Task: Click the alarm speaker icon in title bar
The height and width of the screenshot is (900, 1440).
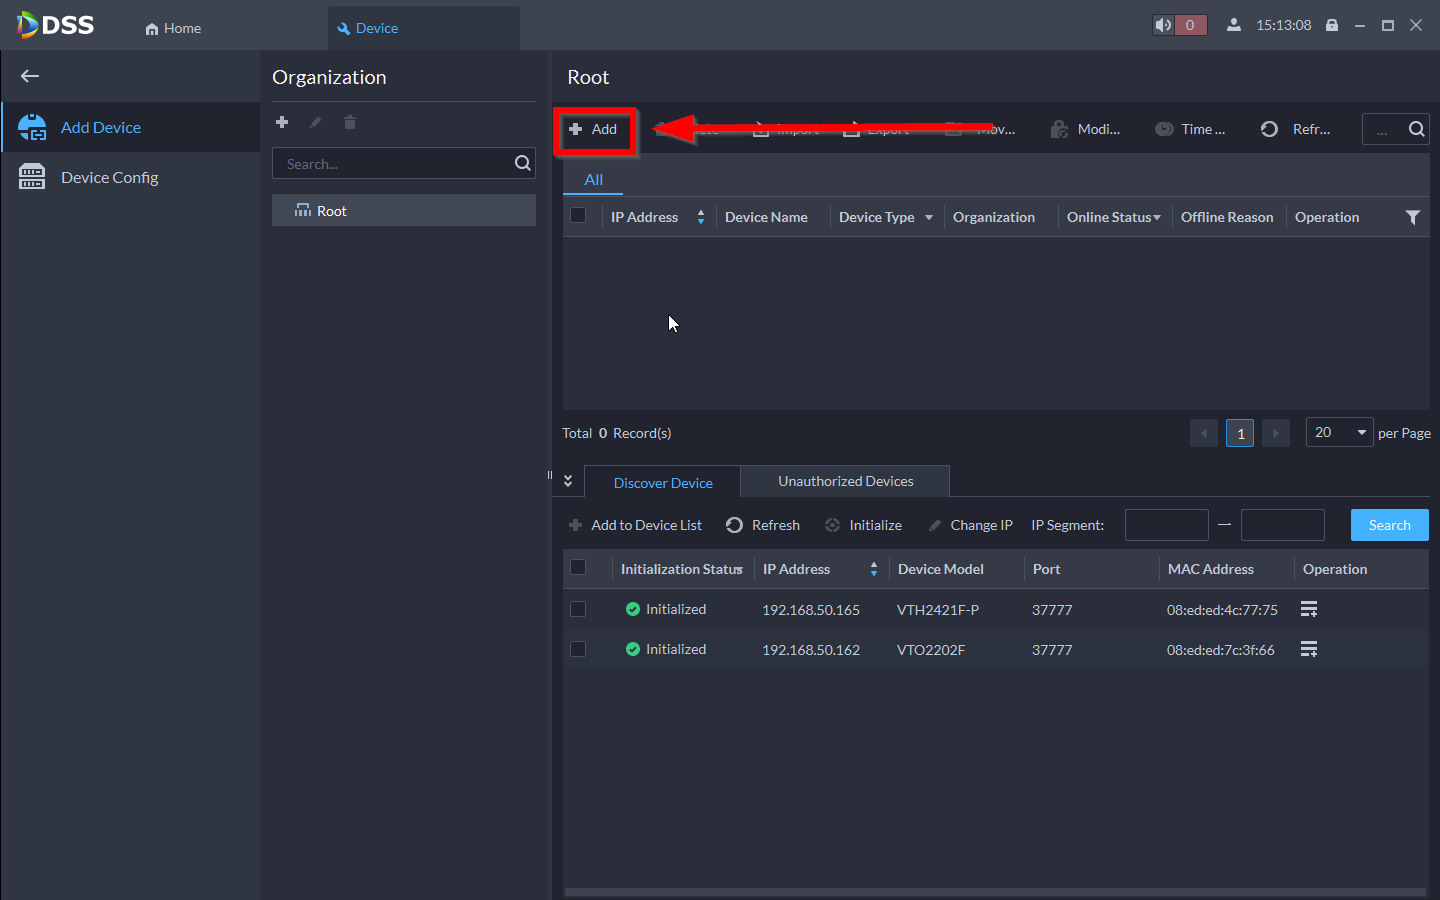Action: click(x=1163, y=26)
